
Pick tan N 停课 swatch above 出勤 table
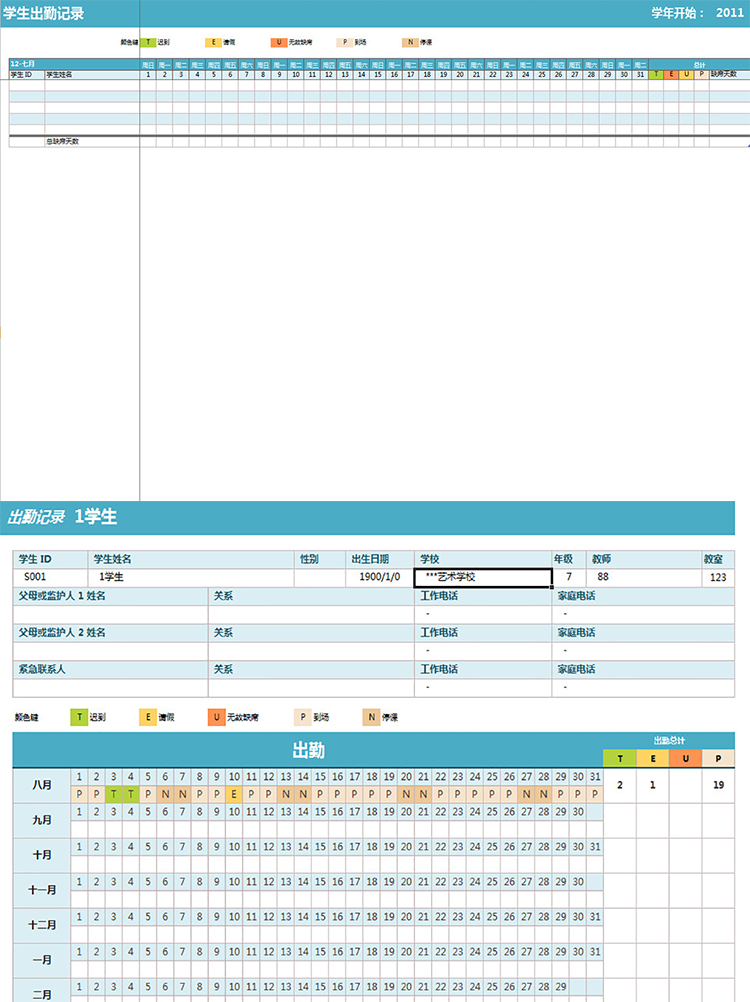coord(371,717)
